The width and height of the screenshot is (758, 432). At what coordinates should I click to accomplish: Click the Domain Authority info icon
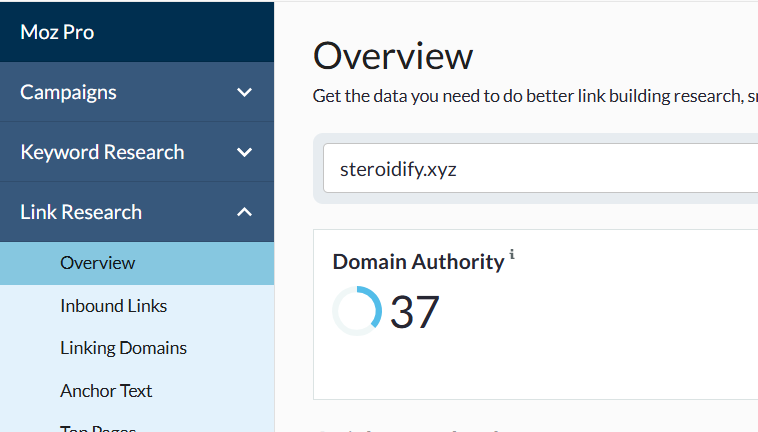(x=512, y=254)
